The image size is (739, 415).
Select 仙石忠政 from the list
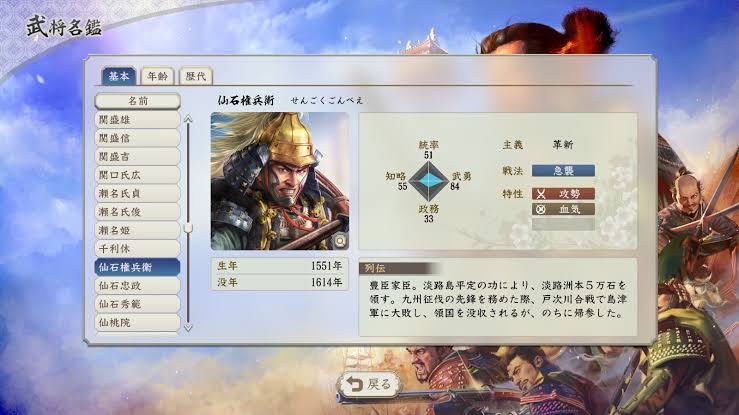[138, 285]
